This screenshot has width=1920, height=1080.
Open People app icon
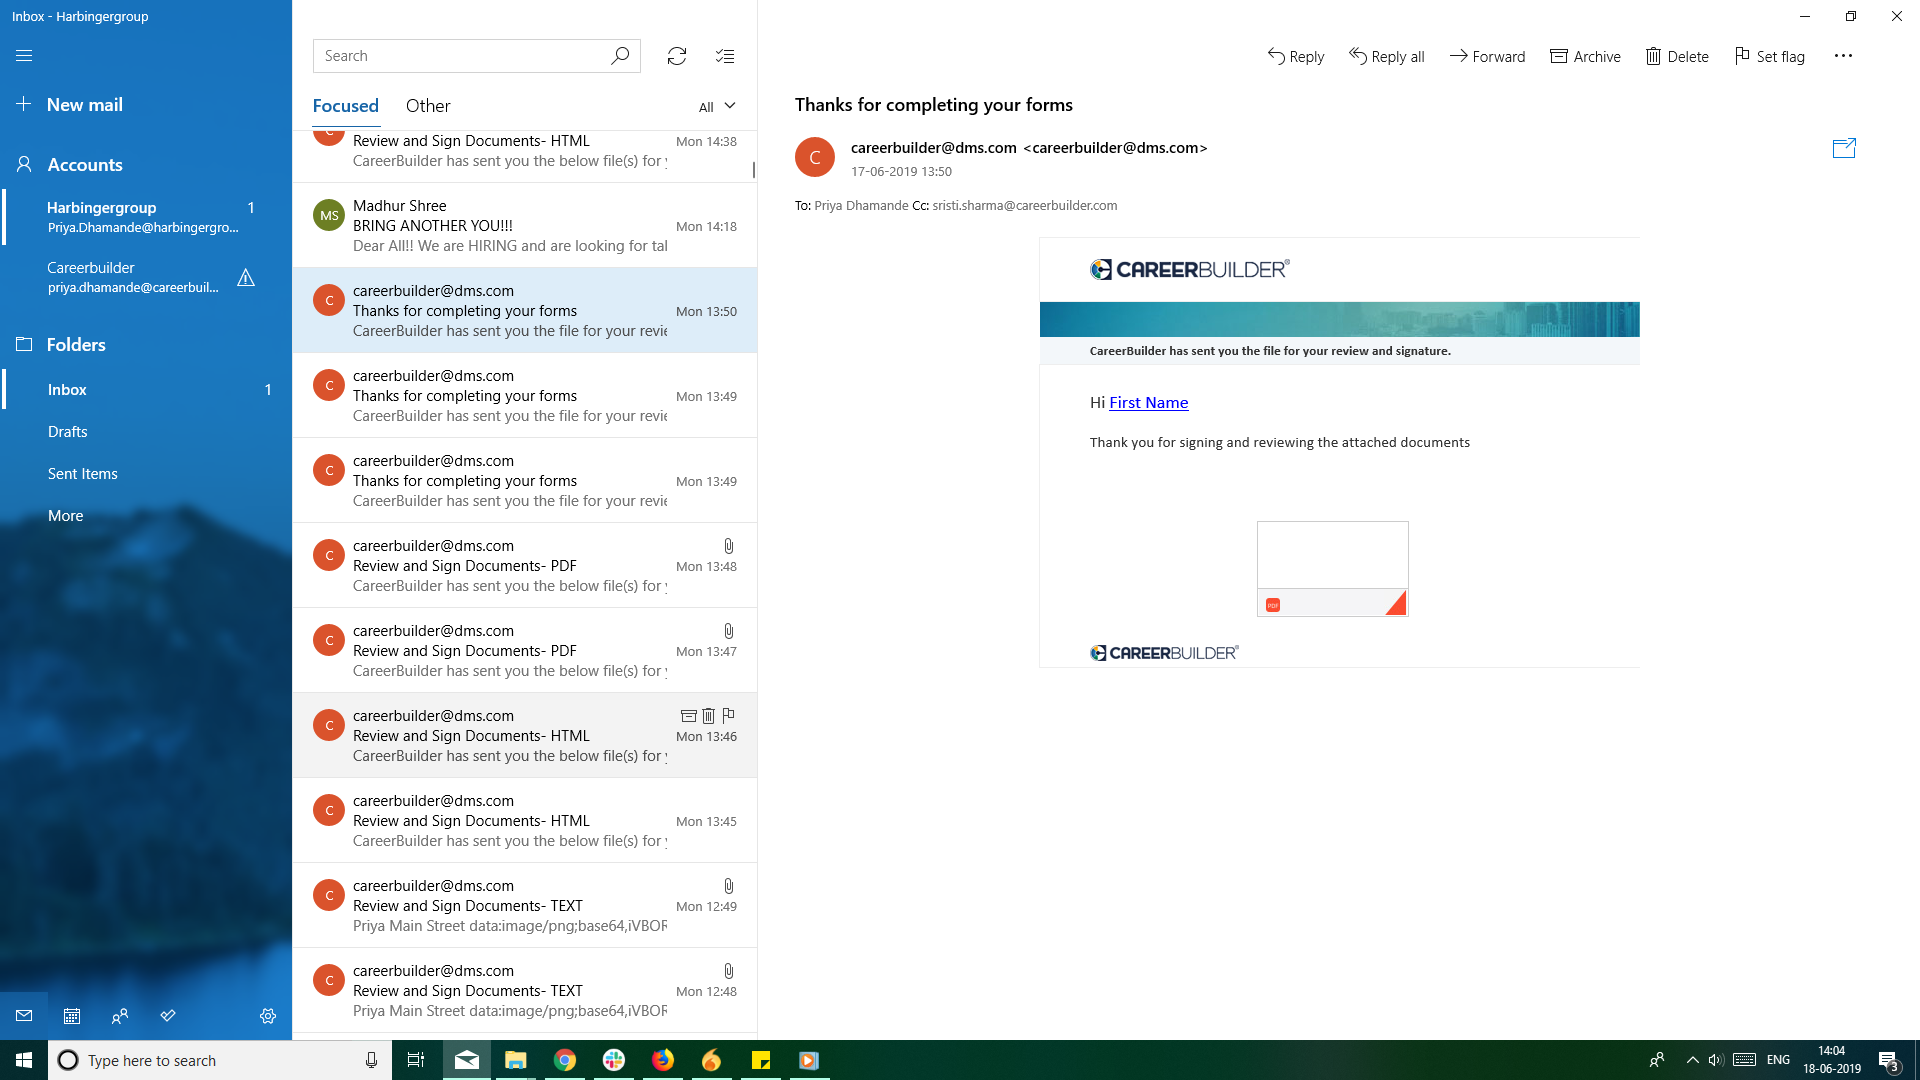tap(120, 1015)
